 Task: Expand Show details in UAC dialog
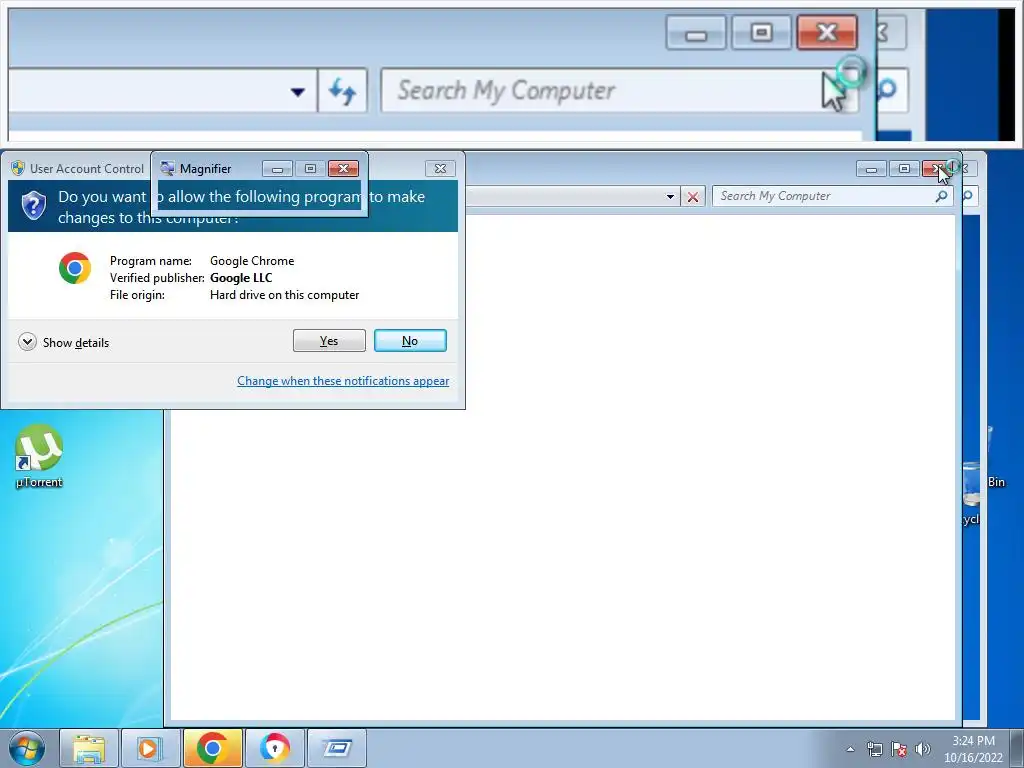(63, 342)
